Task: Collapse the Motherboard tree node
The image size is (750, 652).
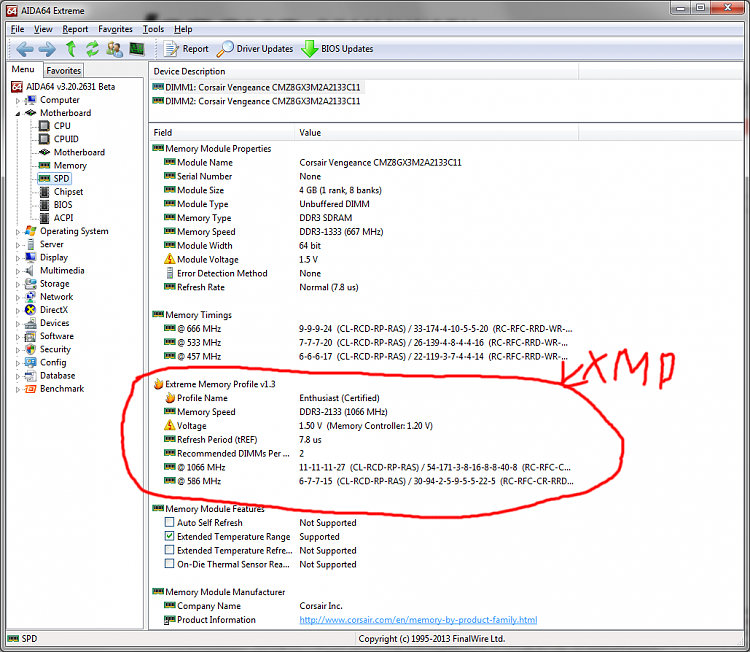Action: tap(18, 113)
